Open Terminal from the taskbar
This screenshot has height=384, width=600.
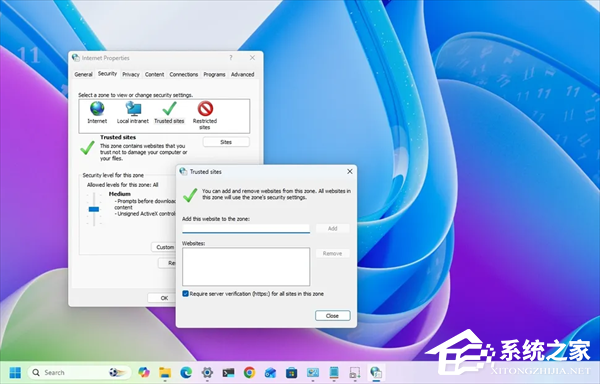[x=228, y=372]
